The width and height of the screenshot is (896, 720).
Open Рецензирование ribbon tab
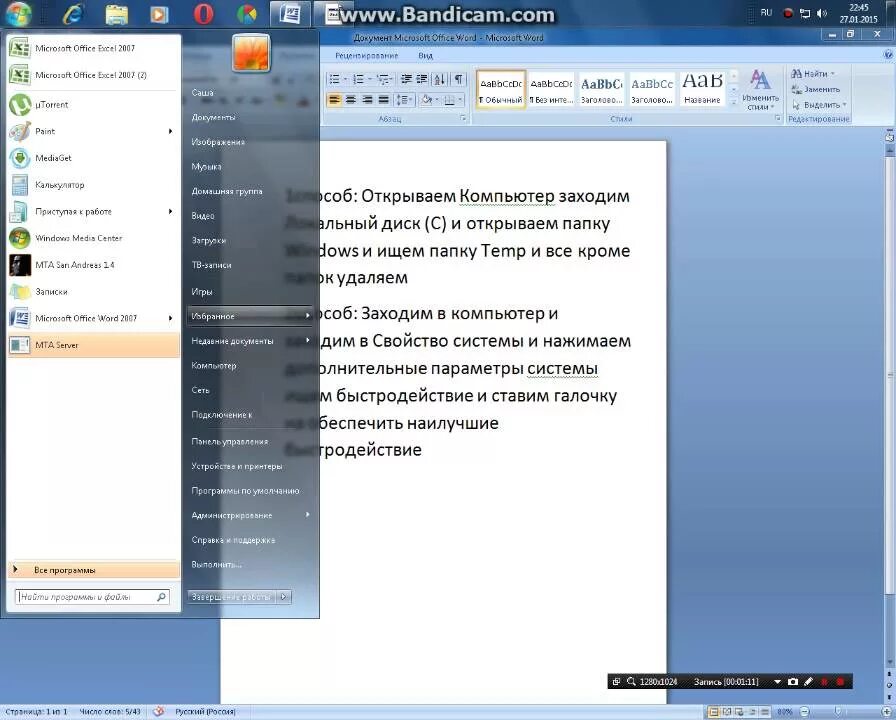coord(366,55)
